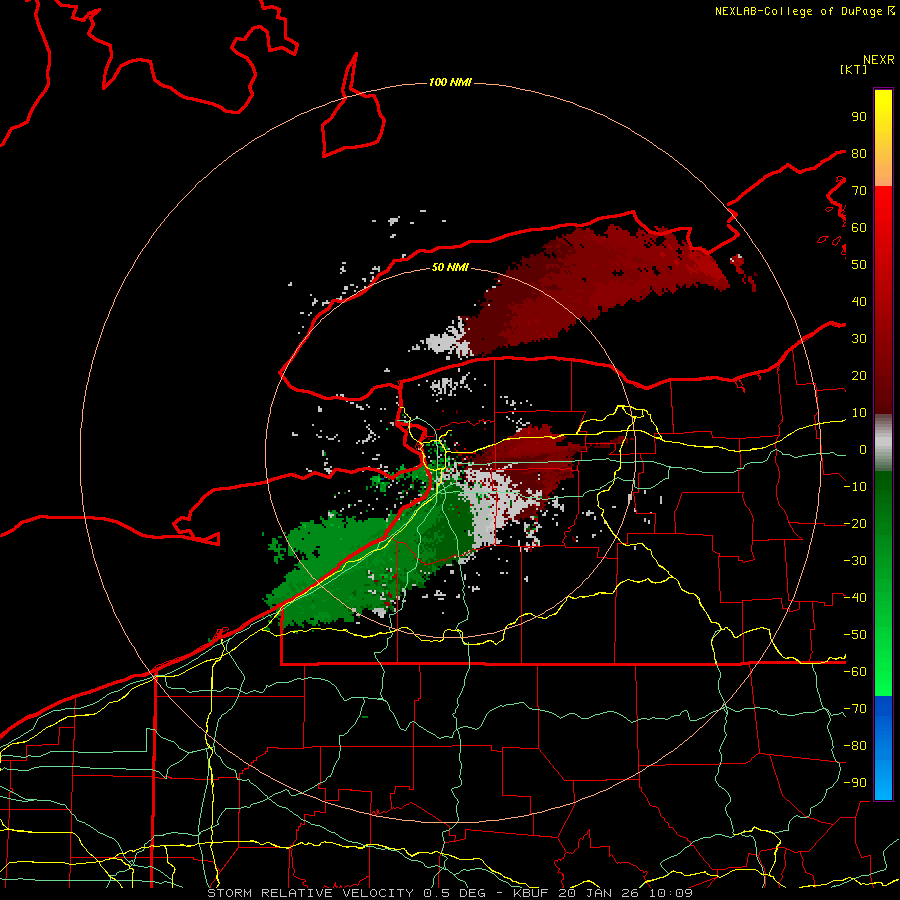Click the [KT] units label

click(853, 69)
